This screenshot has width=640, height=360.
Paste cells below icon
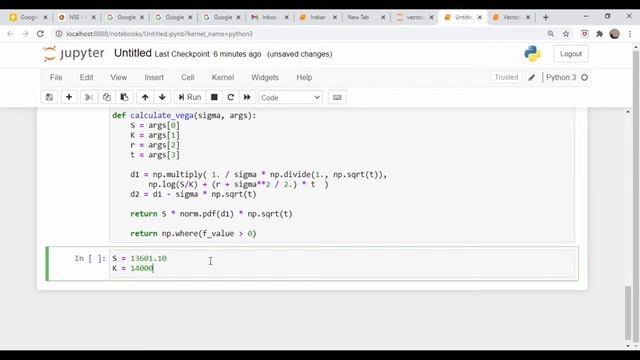(124, 97)
